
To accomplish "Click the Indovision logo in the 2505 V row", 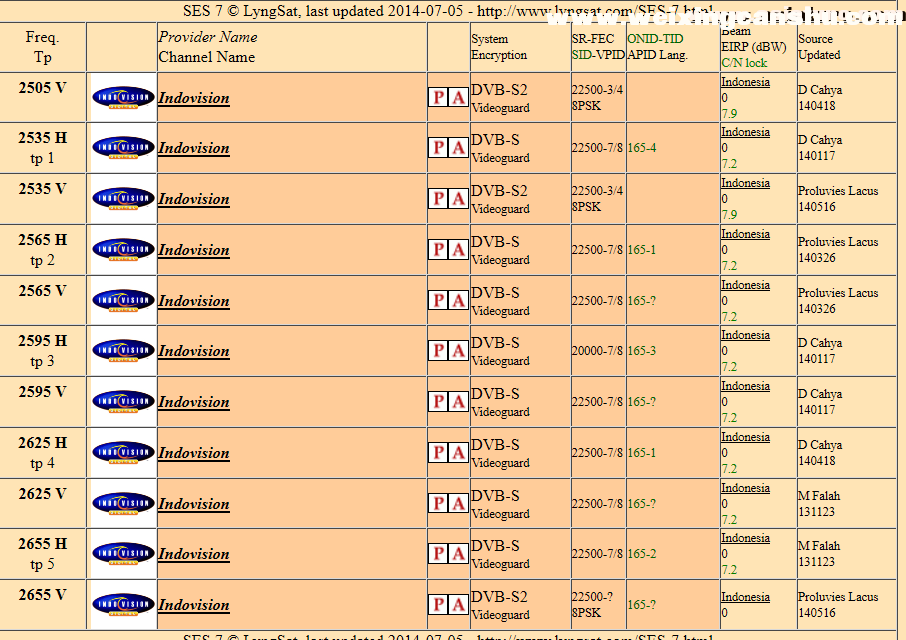I will coord(123,98).
